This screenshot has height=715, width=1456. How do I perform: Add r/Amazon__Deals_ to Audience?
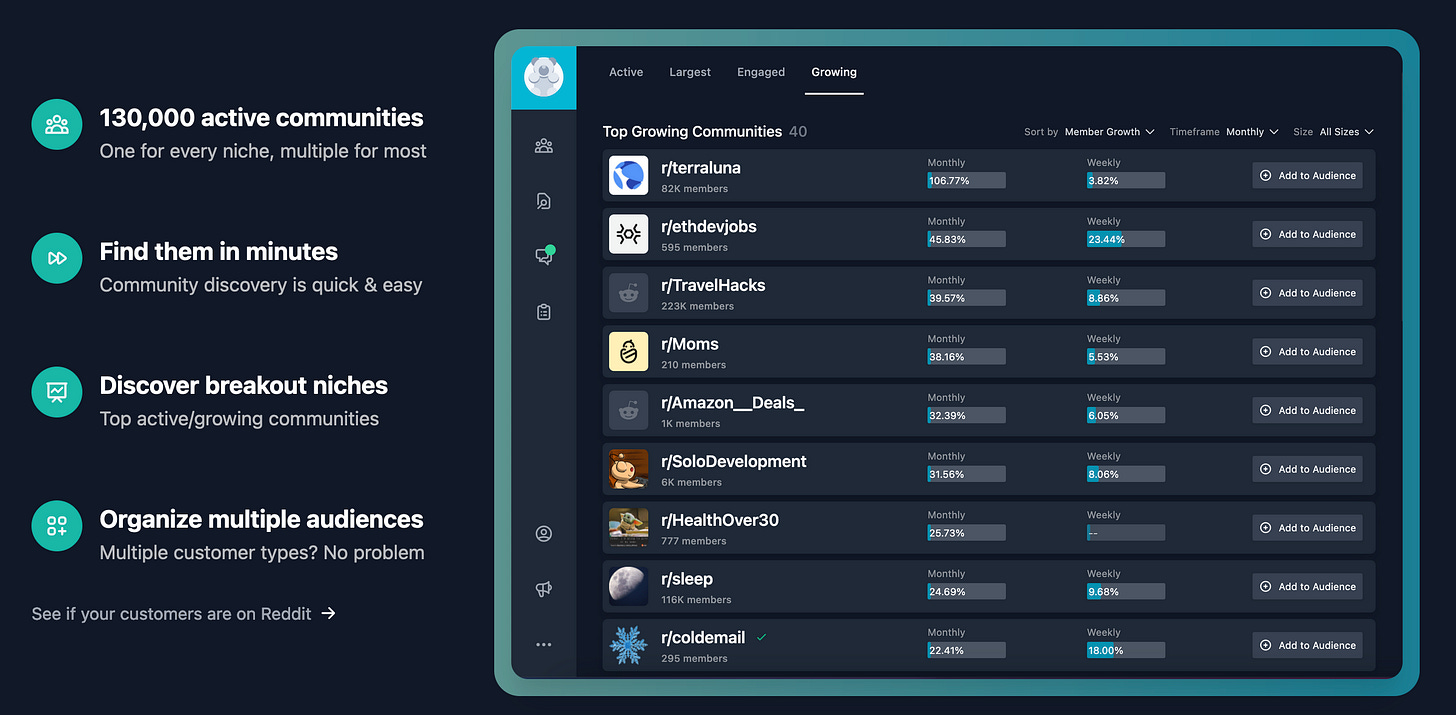(1307, 410)
